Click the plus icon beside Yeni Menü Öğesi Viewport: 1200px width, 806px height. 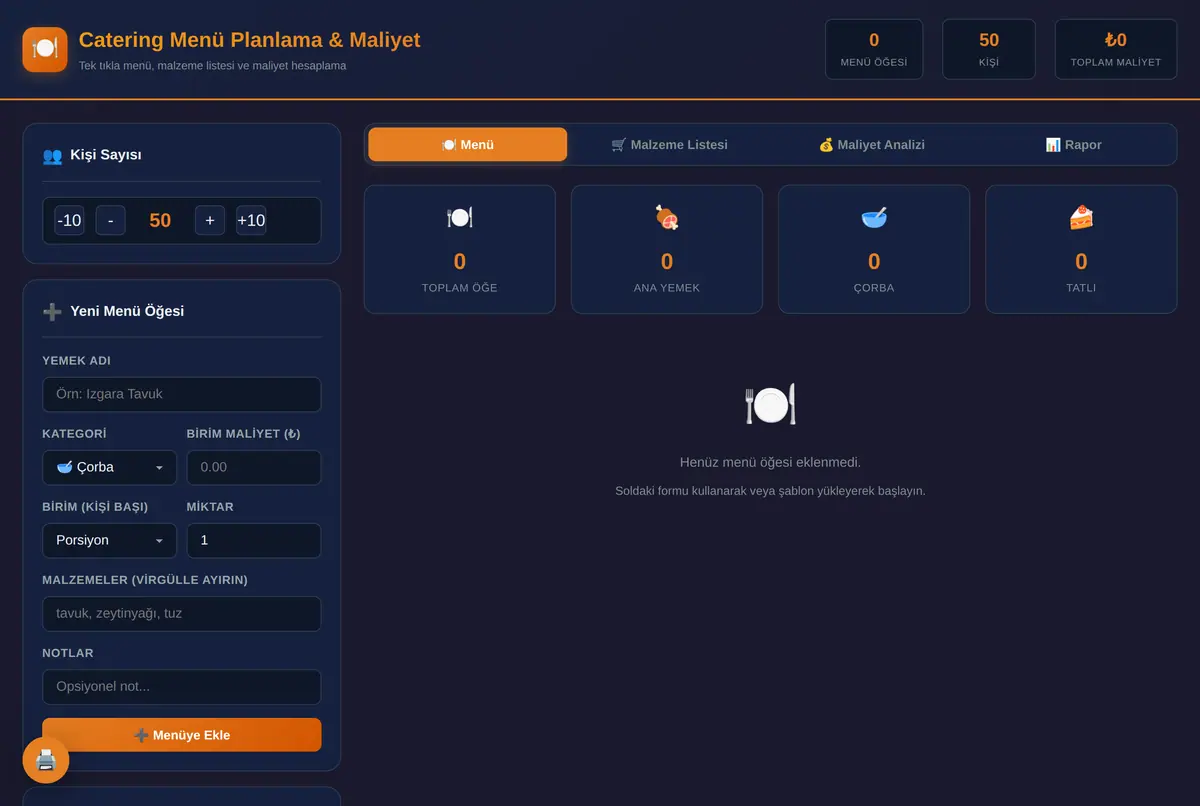[52, 312]
